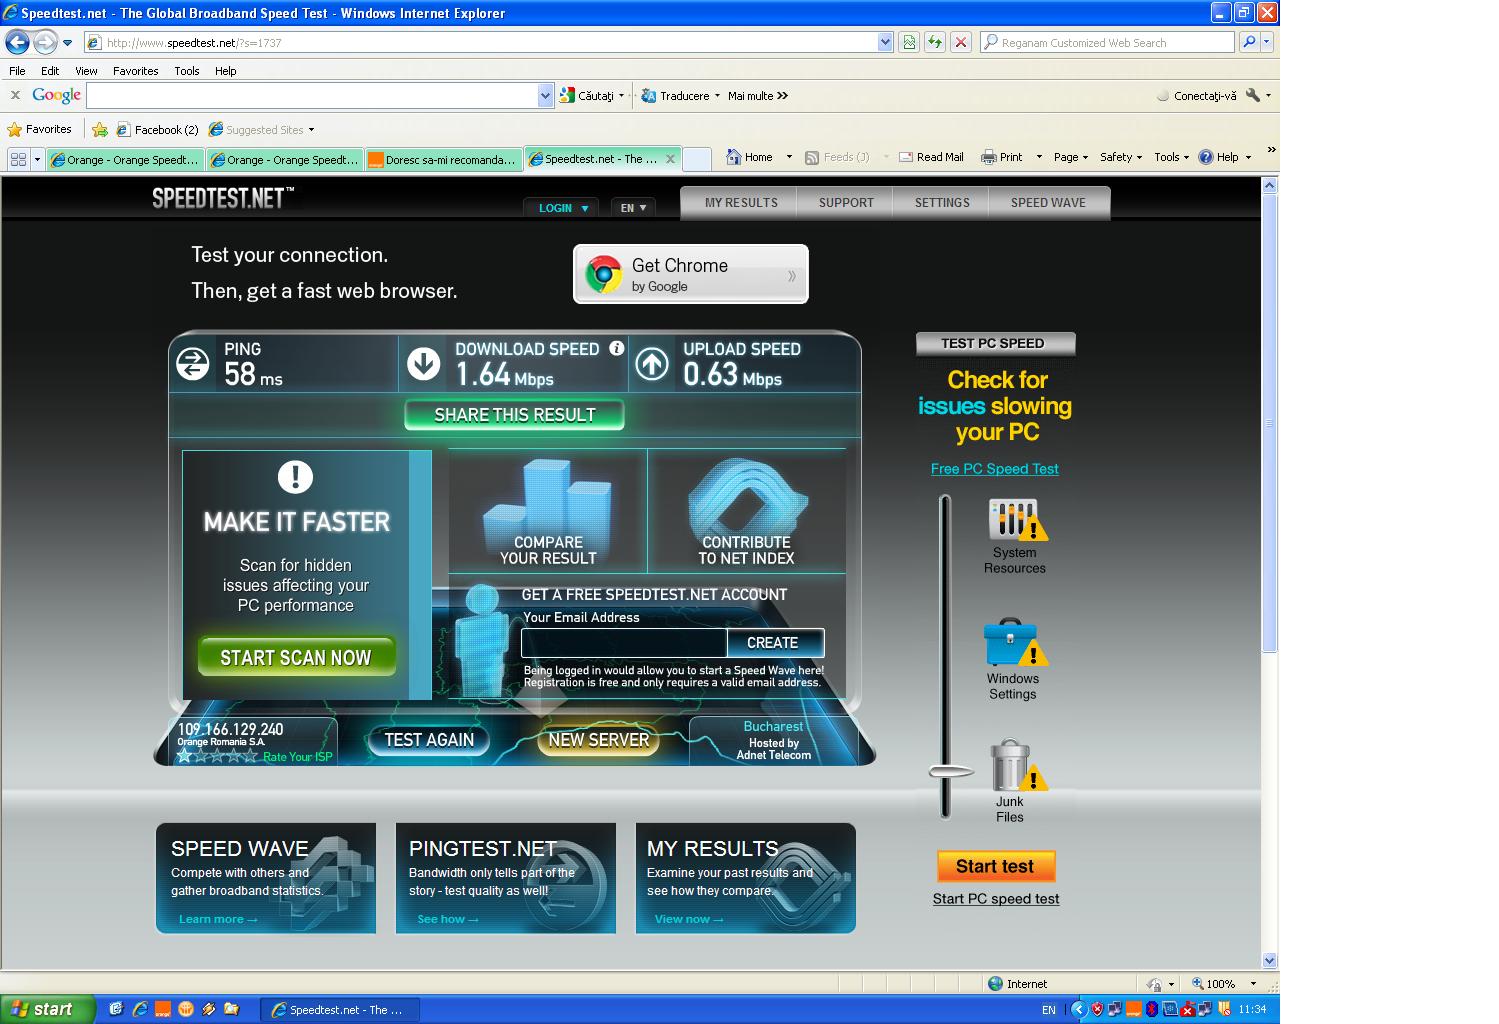The image size is (1499, 1024).
Task: Click the CREATE account button
Action: (775, 643)
